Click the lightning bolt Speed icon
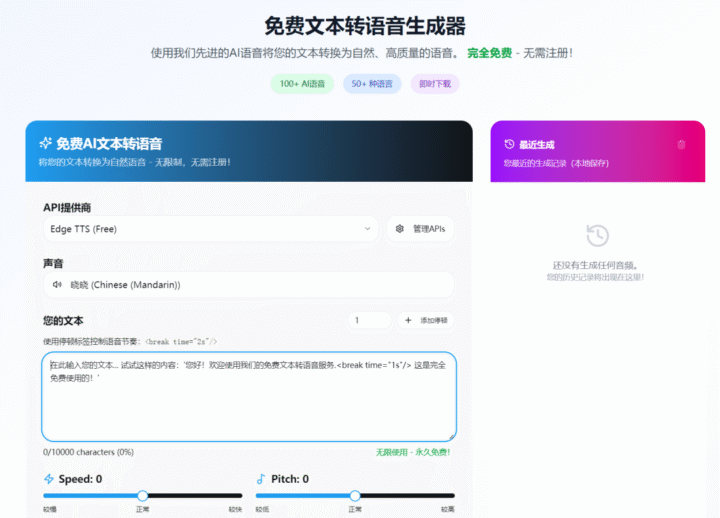Screen dimensions: 720x518 click(49, 479)
